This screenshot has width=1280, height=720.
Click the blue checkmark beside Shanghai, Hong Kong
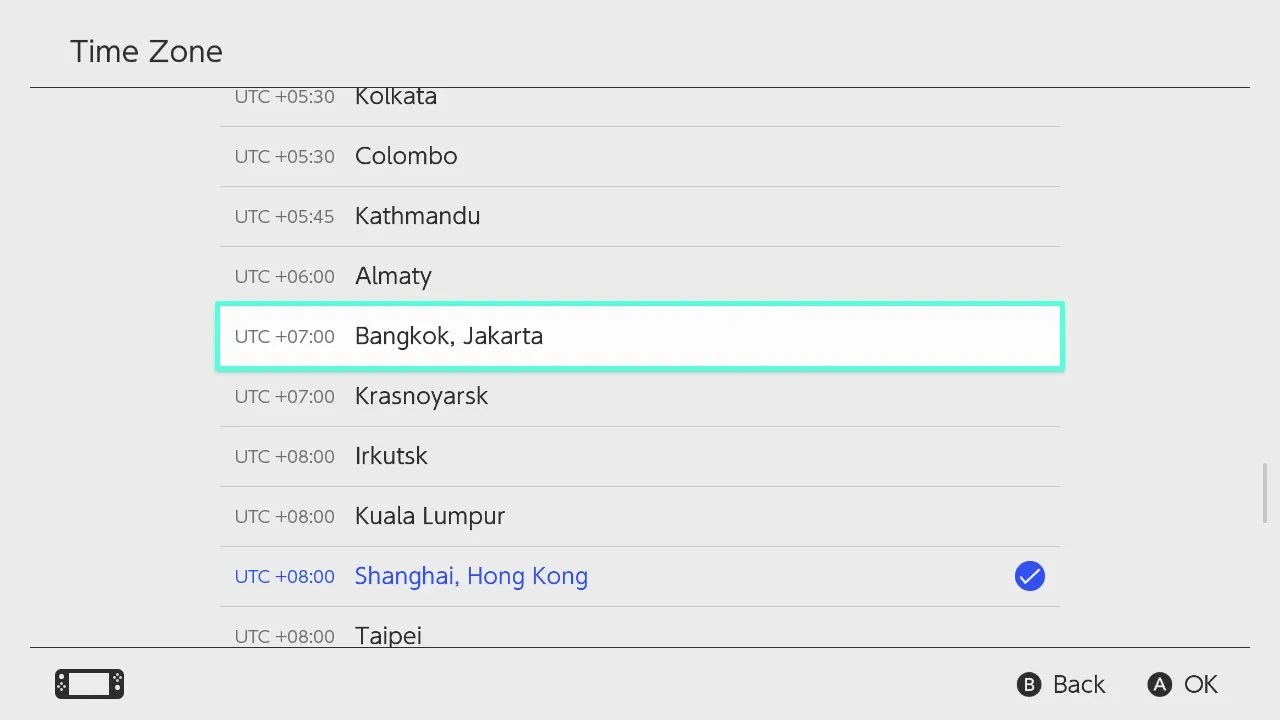(x=1029, y=576)
